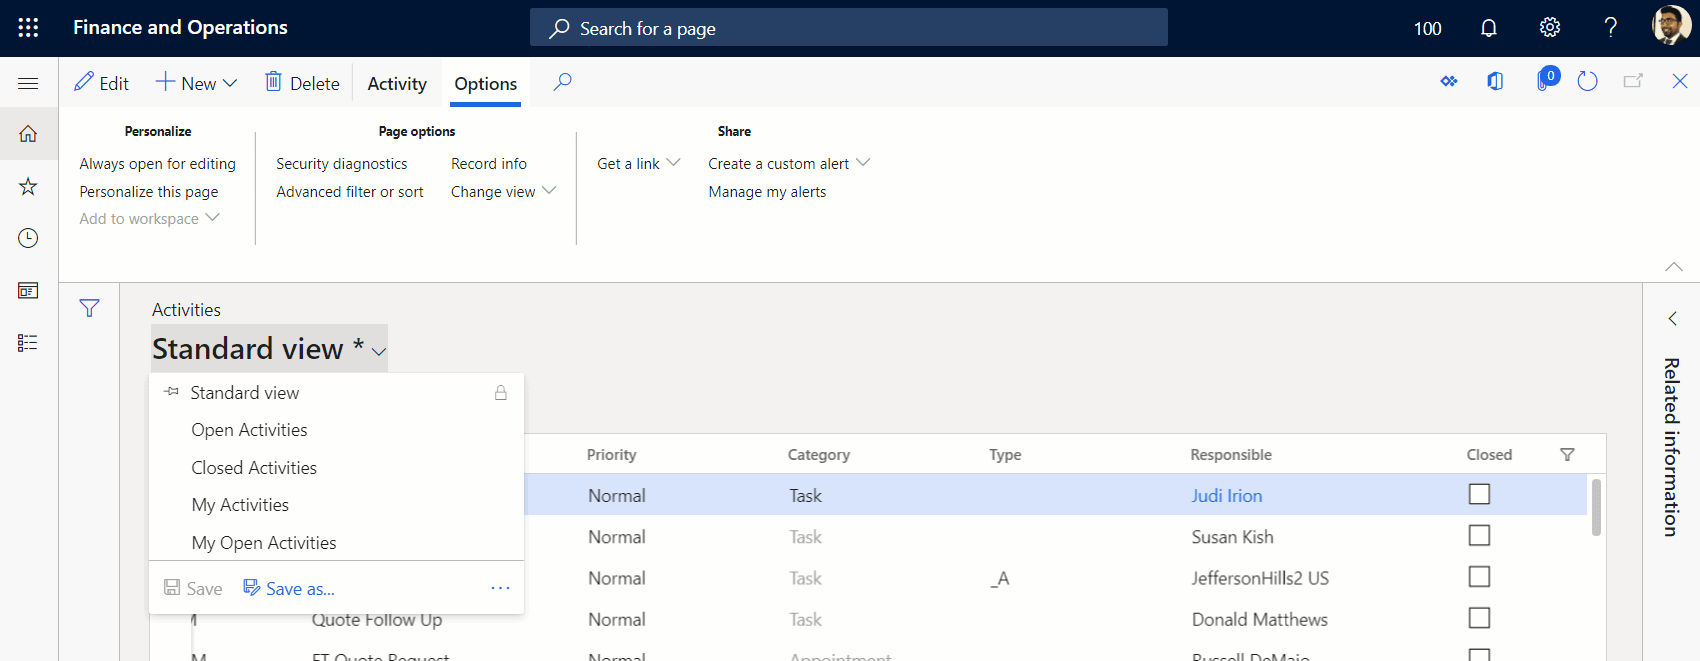Expand the navigation pane hamburger menu
Screen dimensions: 1700x661
point(28,83)
